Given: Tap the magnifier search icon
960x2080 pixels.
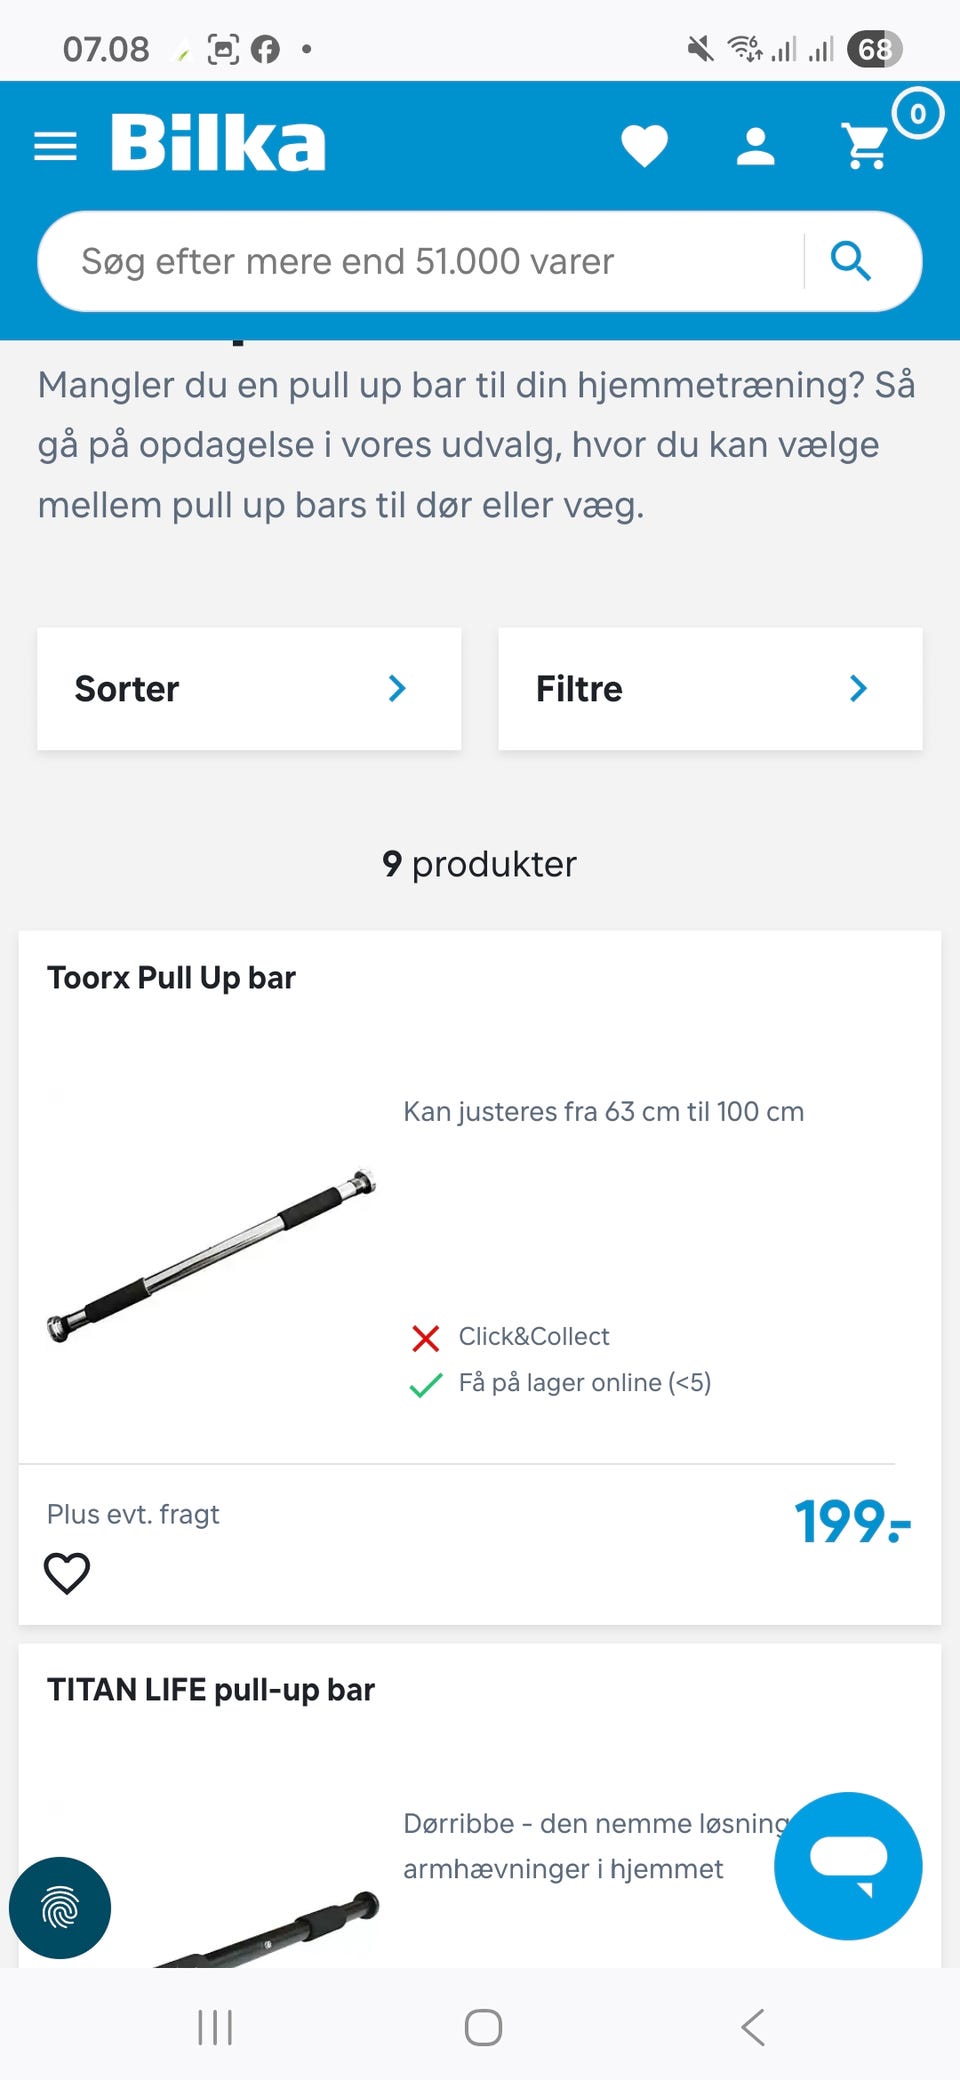Looking at the screenshot, I should [851, 261].
